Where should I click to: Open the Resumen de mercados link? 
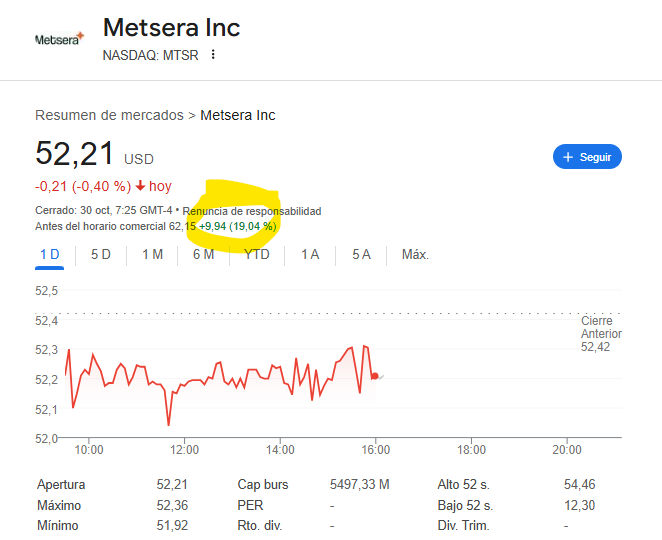(110, 115)
